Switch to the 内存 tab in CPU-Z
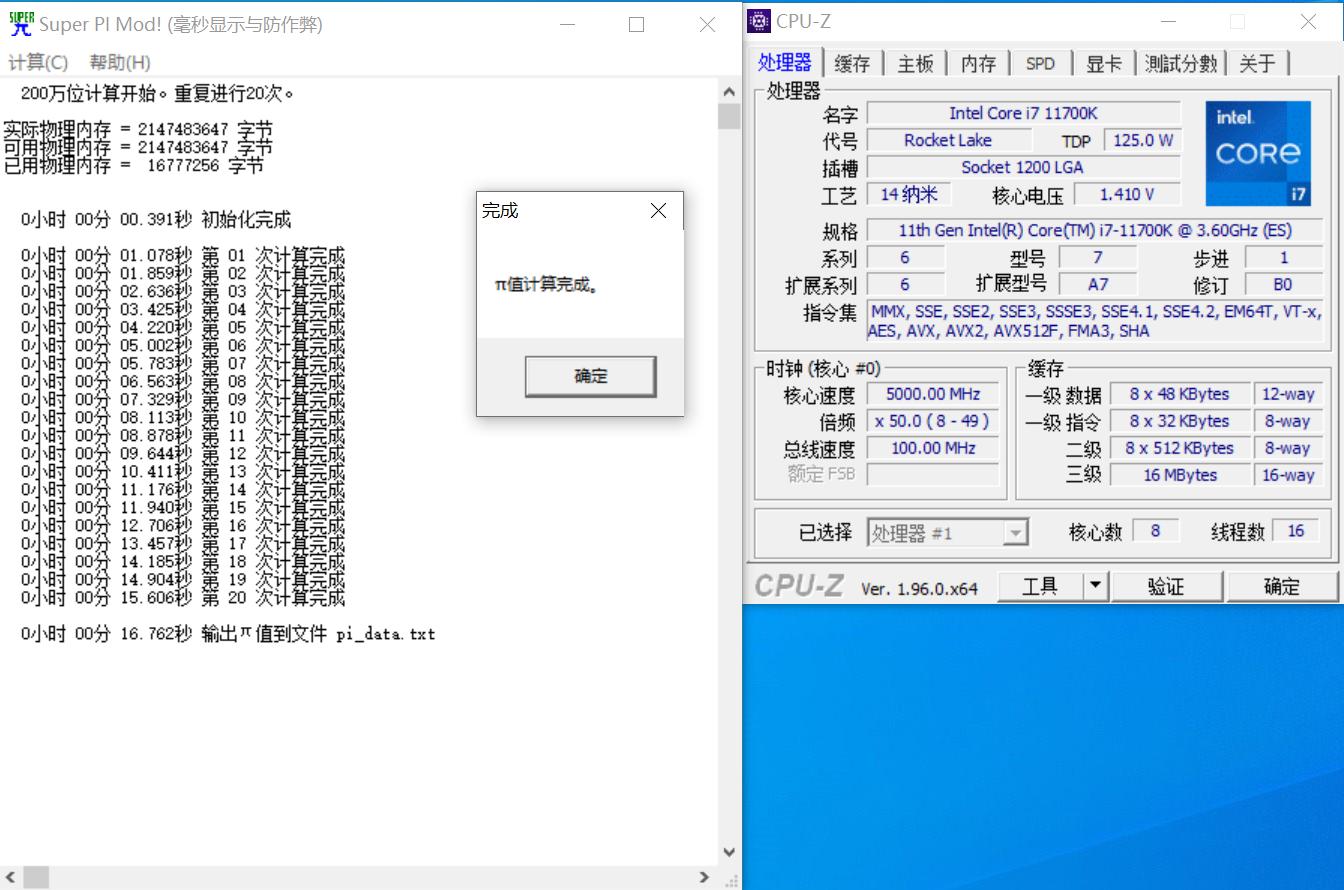1344x890 pixels. 978,63
